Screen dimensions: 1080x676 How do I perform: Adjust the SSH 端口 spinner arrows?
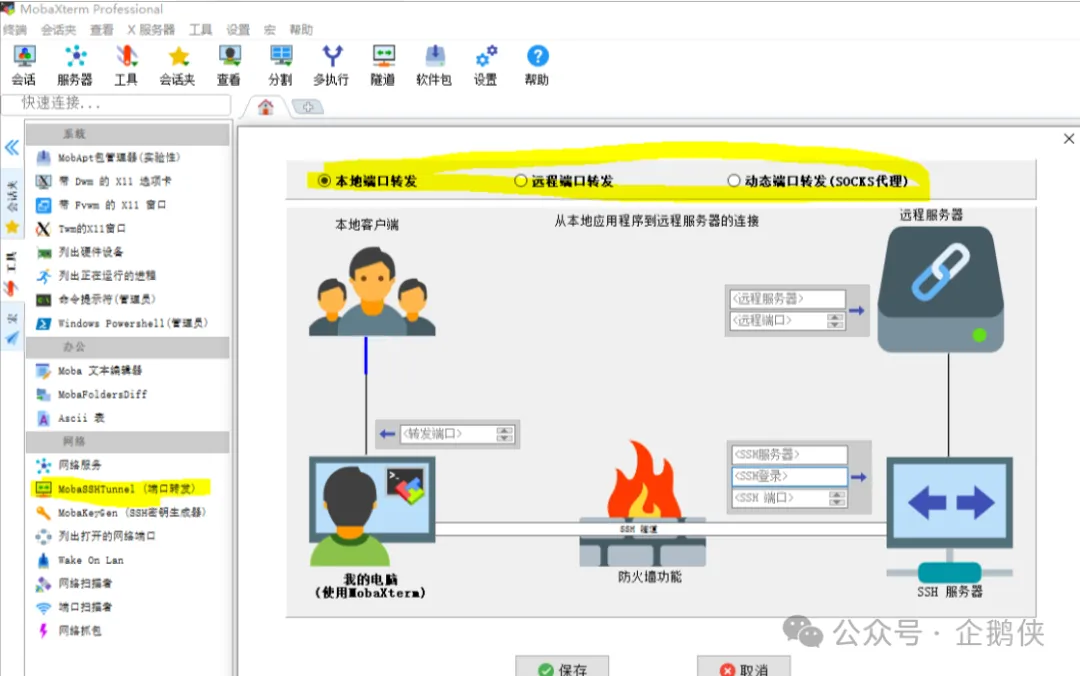click(x=837, y=498)
